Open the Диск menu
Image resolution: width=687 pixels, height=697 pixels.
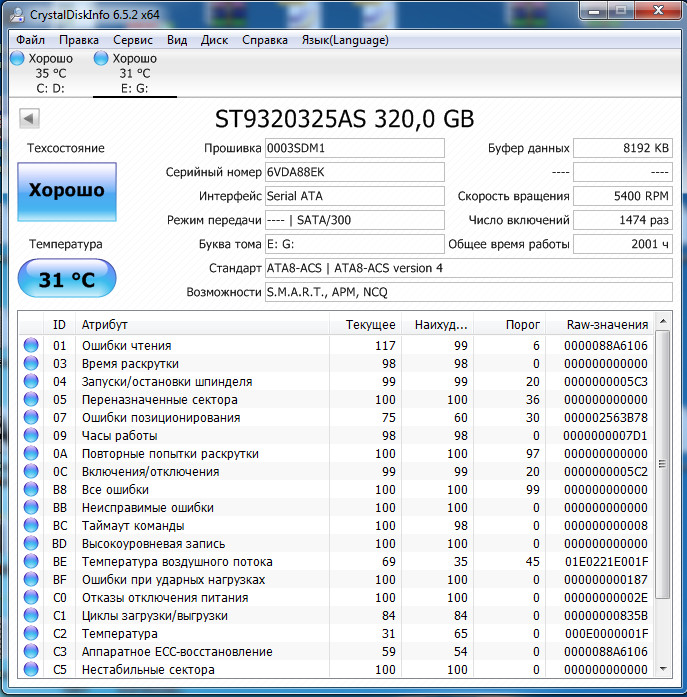coord(214,40)
